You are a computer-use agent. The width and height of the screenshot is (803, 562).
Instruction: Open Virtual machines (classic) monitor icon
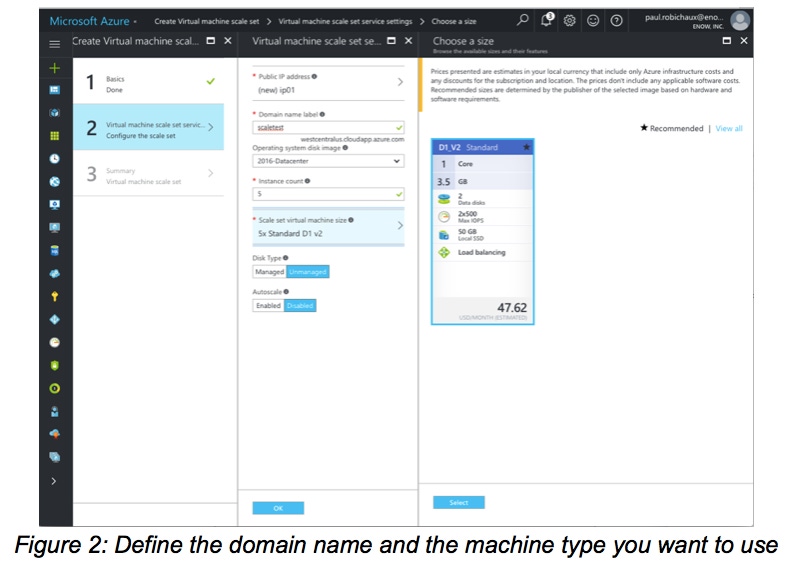point(54,205)
